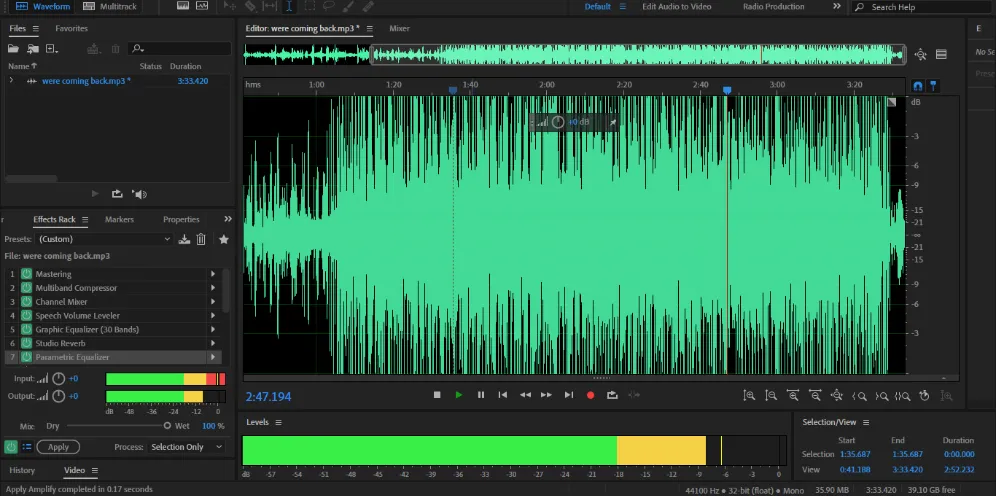Adjust the Dry/Wet mix slider handle
The height and width of the screenshot is (496, 996).
pos(167,425)
